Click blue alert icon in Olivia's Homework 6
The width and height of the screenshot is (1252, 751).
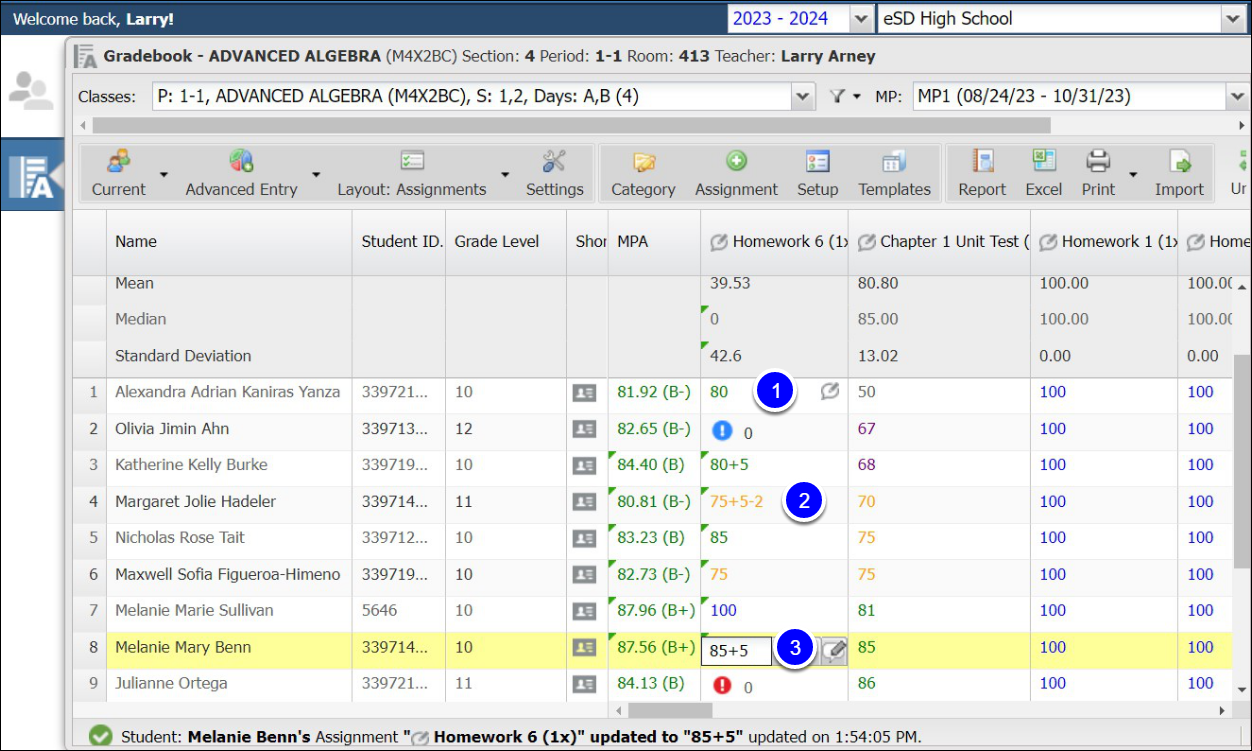point(722,430)
